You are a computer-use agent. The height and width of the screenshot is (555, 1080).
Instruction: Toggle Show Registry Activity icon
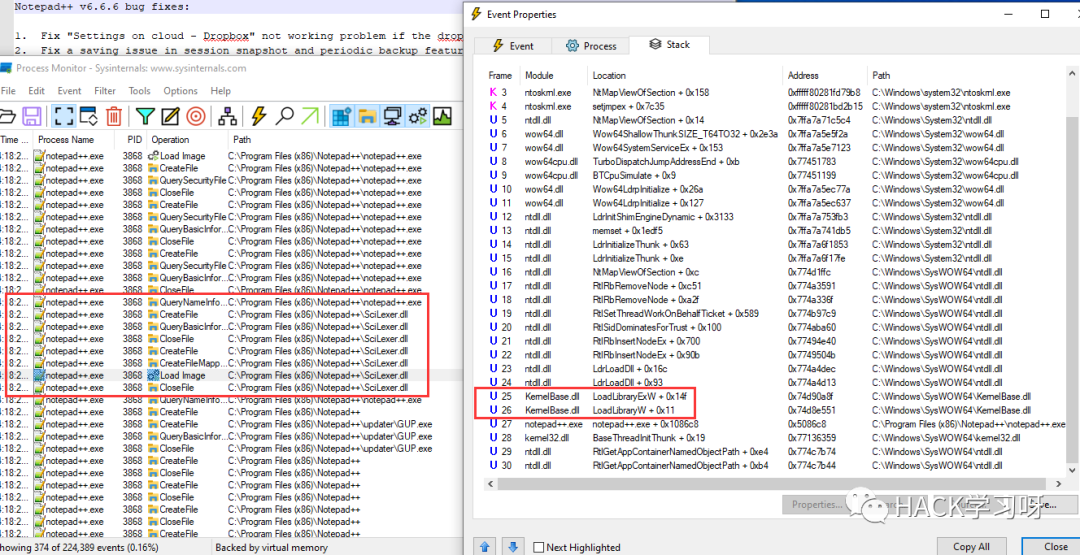click(341, 116)
